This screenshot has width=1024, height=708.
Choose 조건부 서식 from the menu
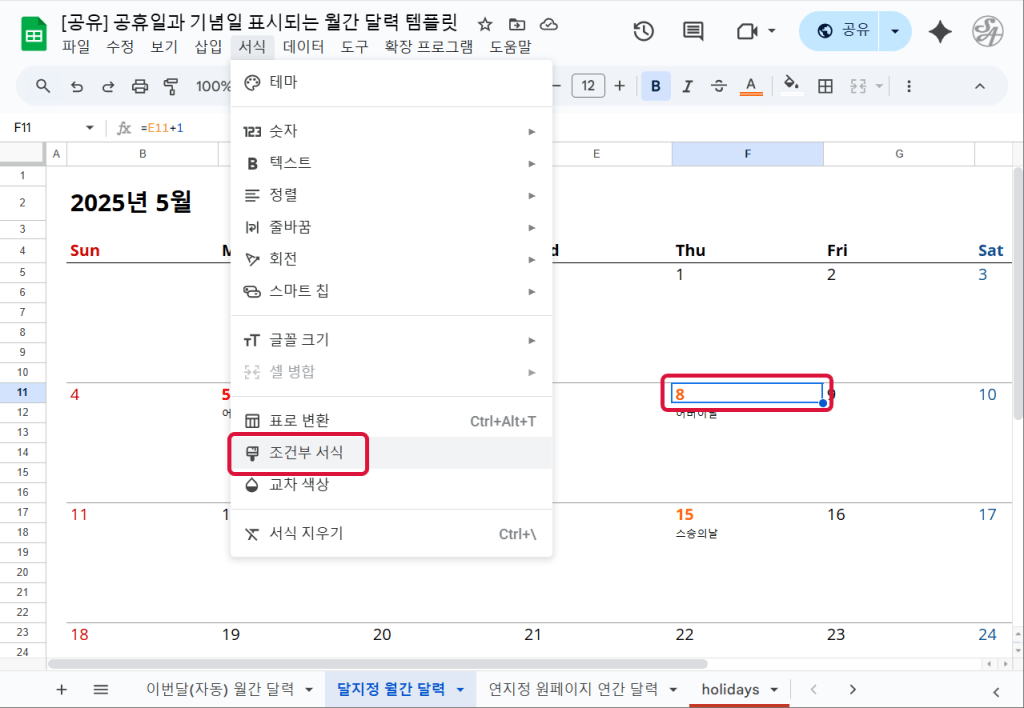click(x=306, y=453)
